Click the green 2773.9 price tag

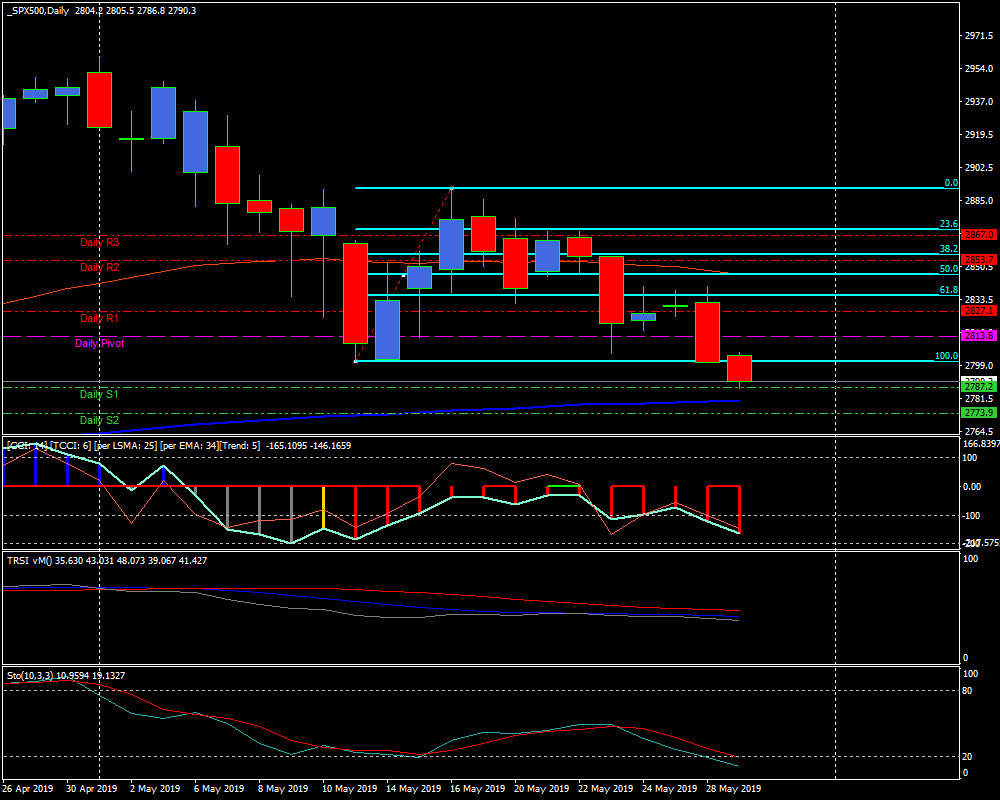(978, 413)
